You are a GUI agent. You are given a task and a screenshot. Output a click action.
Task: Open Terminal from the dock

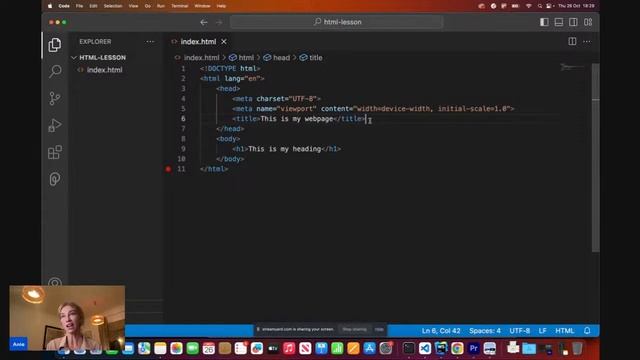click(x=409, y=348)
